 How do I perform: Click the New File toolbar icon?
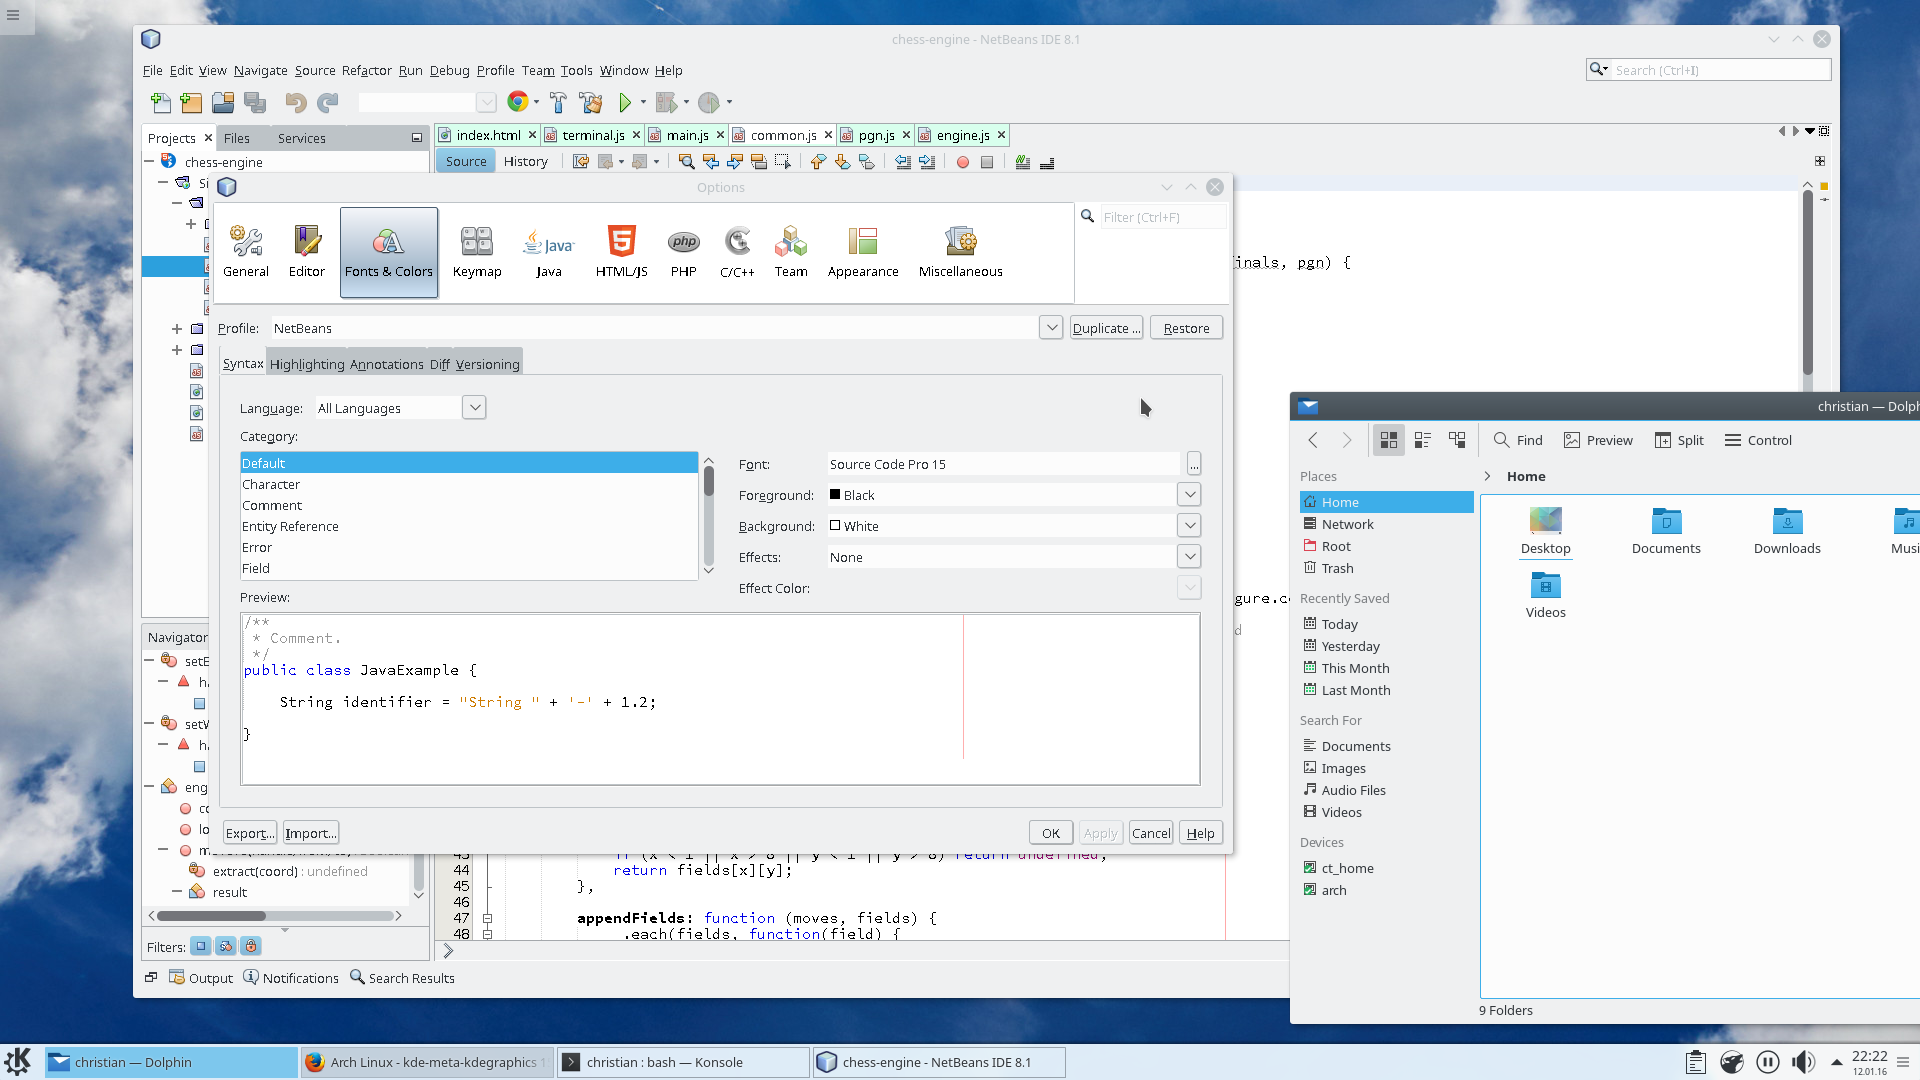[x=160, y=102]
